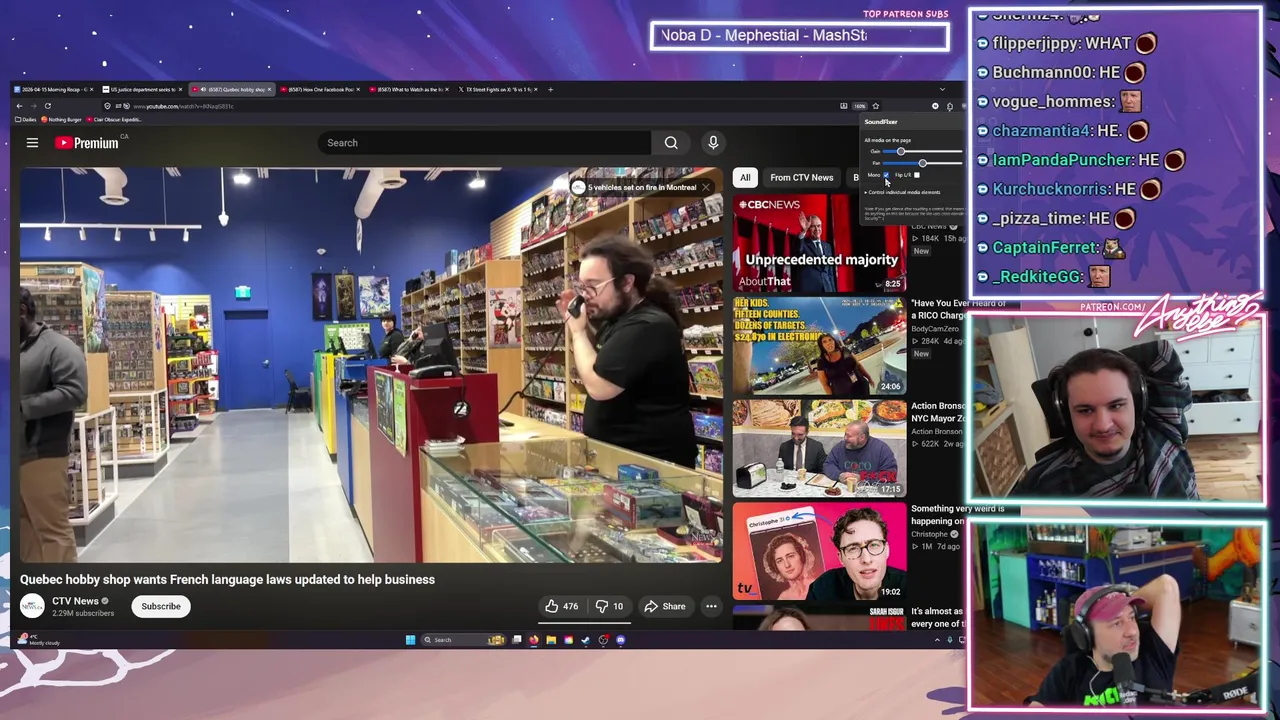
Task: Click the Firefox account icon in toolbar
Action: click(935, 106)
